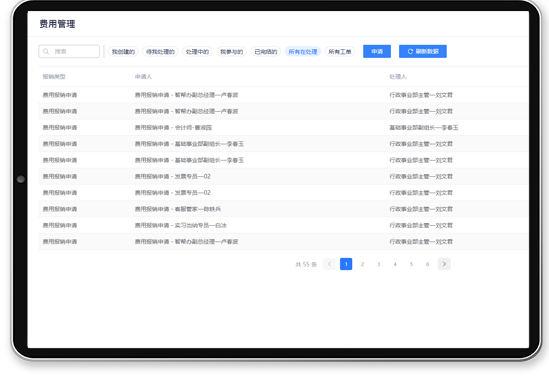This screenshot has width=549, height=379.
Task: Open the row with 会计师 applicant
Action: pos(283,128)
